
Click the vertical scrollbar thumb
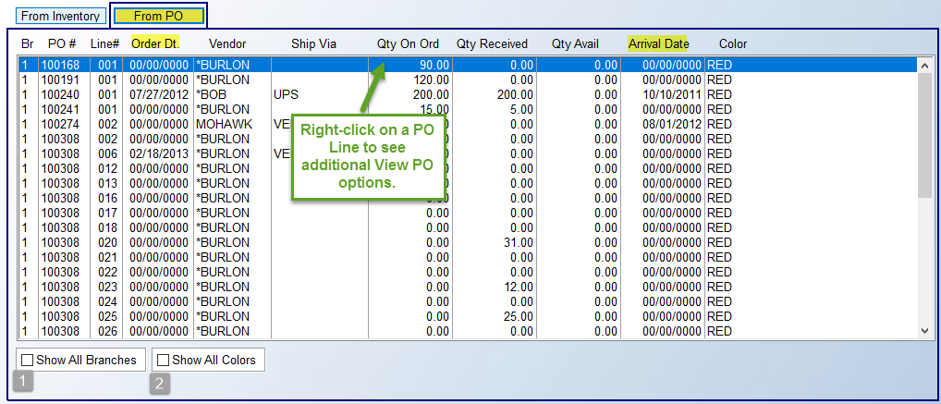[x=925, y=134]
